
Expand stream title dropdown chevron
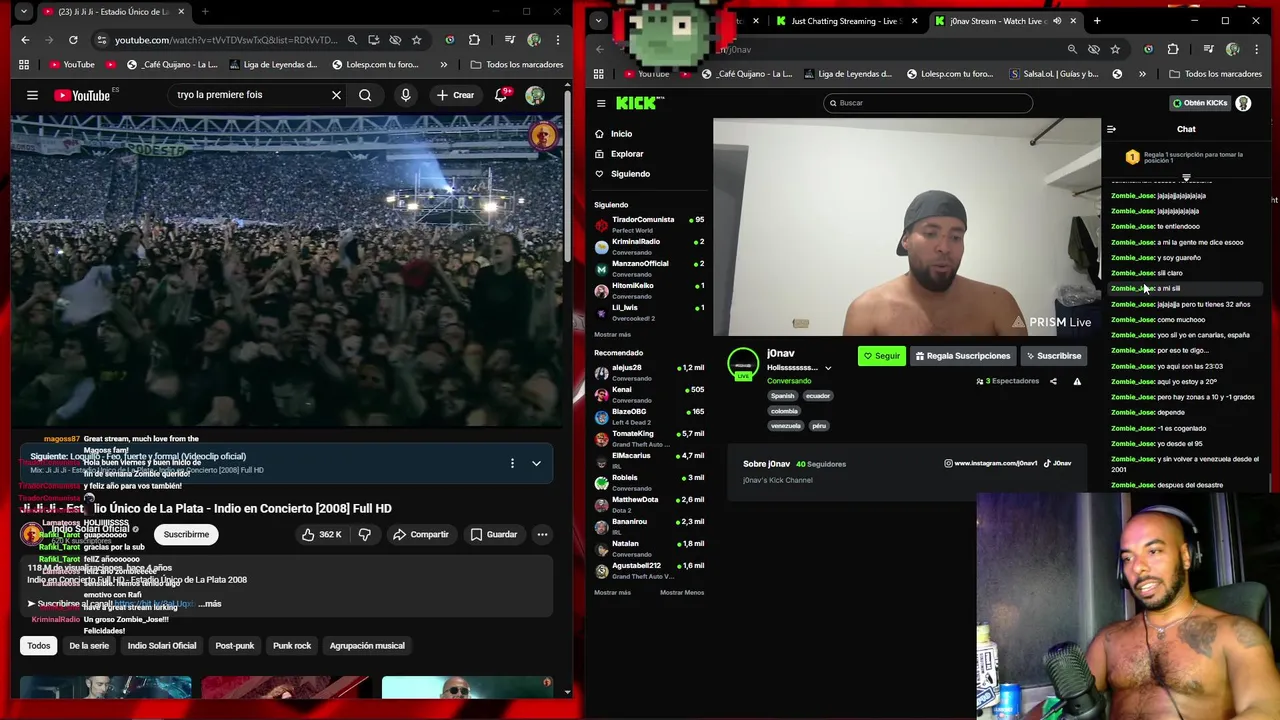click(x=828, y=368)
